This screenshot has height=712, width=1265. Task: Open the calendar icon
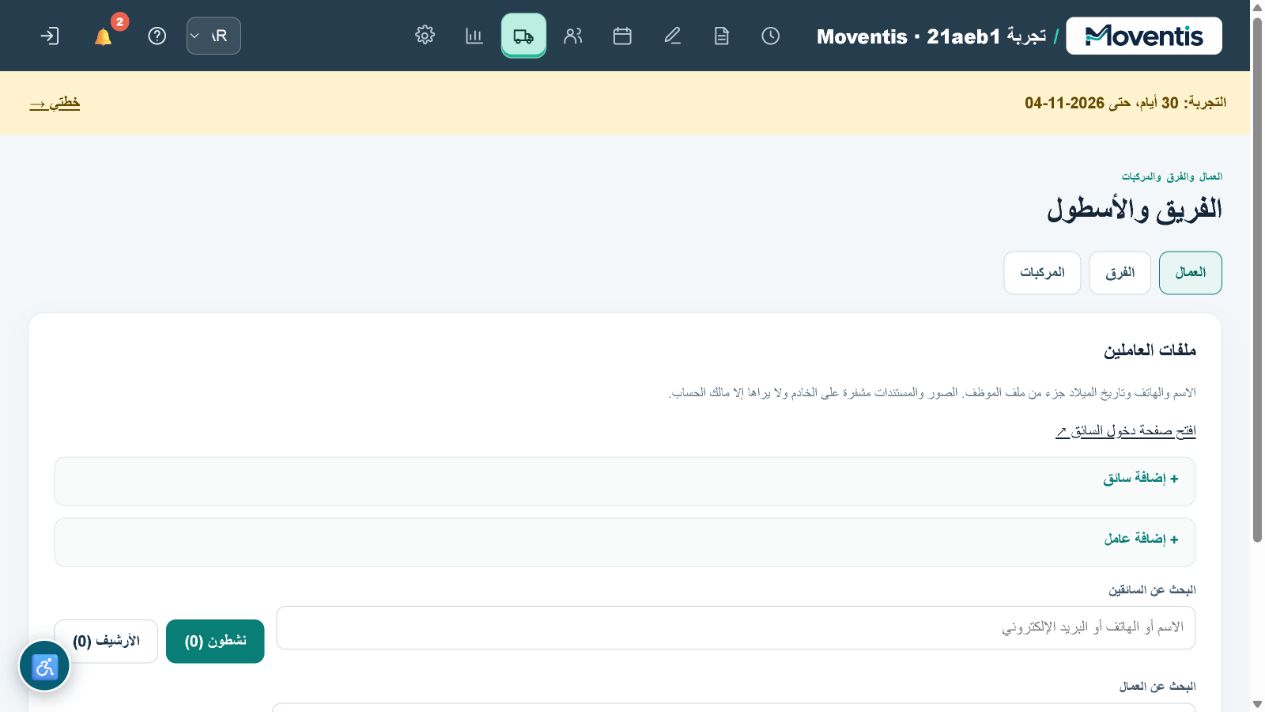click(622, 36)
